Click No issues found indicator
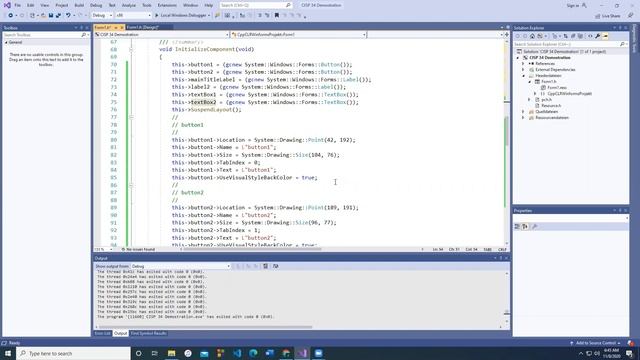 click(x=138, y=249)
